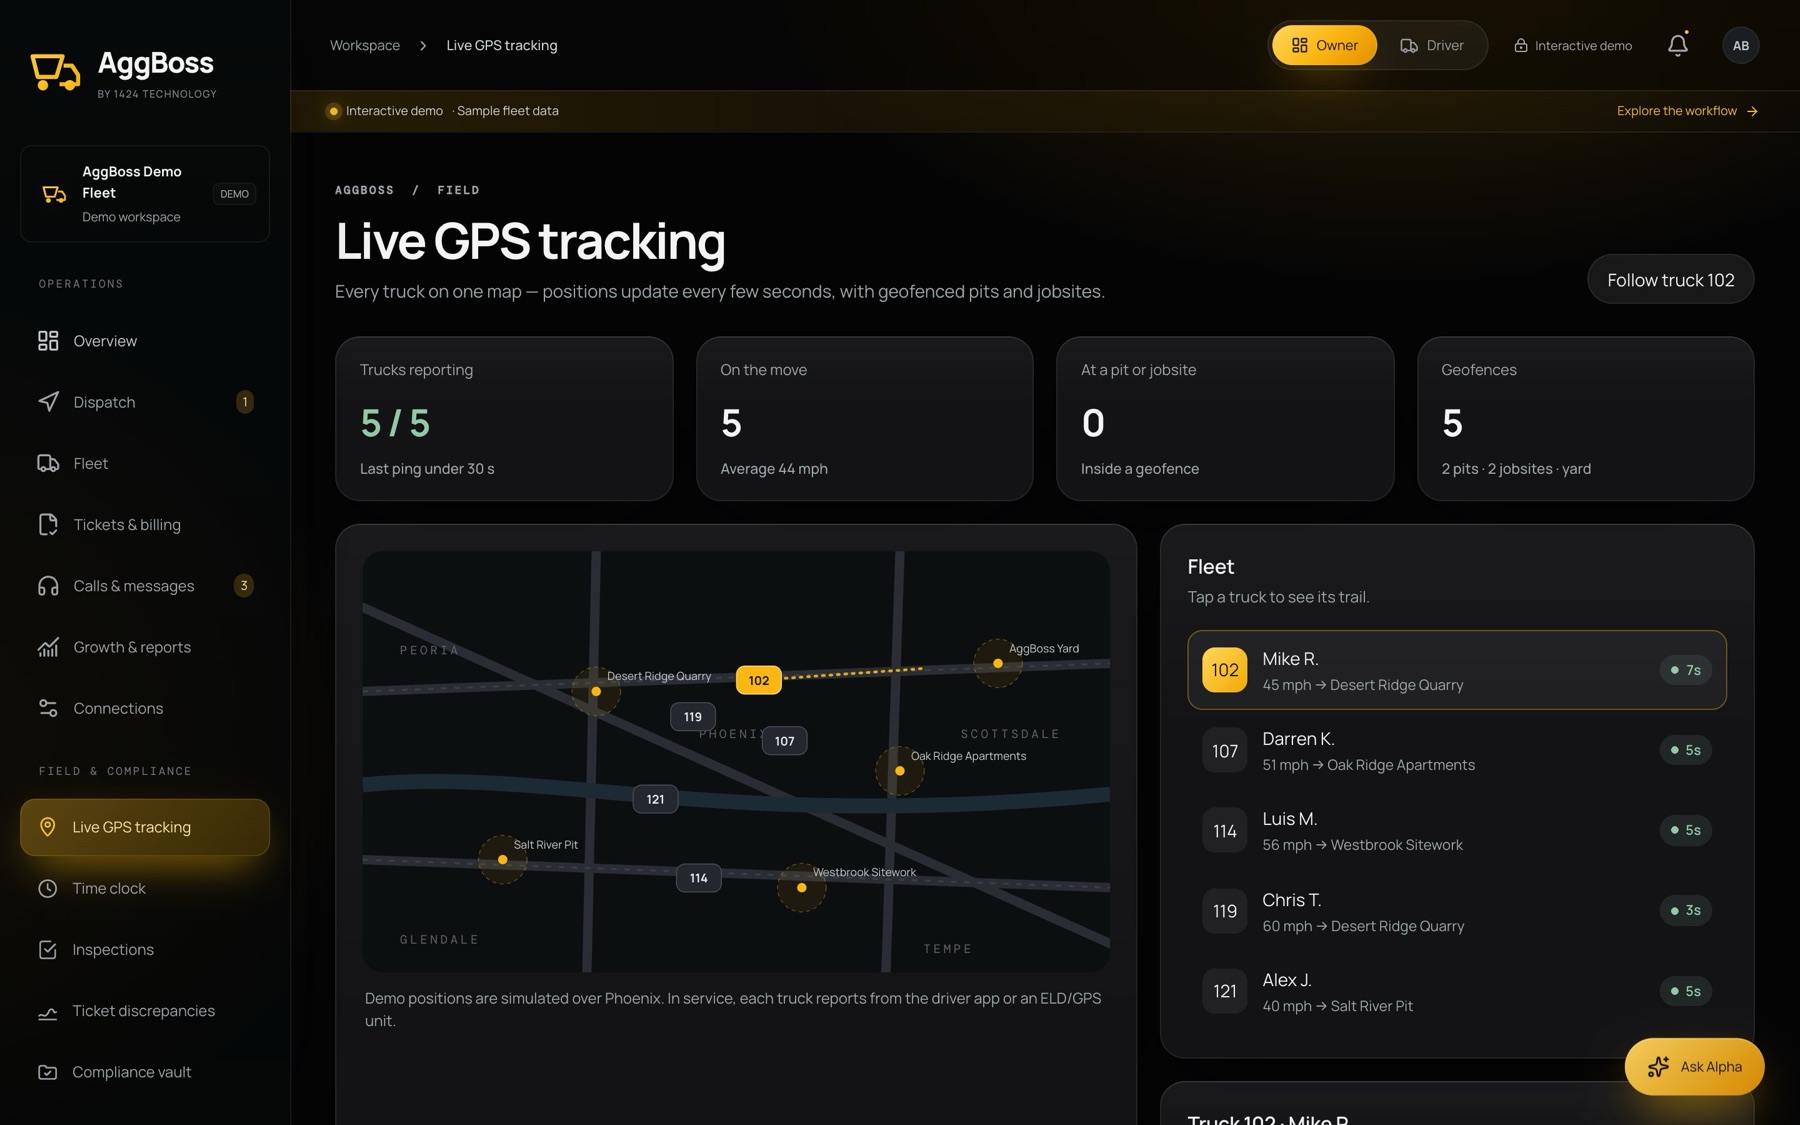Open the Connections sliders icon

(48, 708)
